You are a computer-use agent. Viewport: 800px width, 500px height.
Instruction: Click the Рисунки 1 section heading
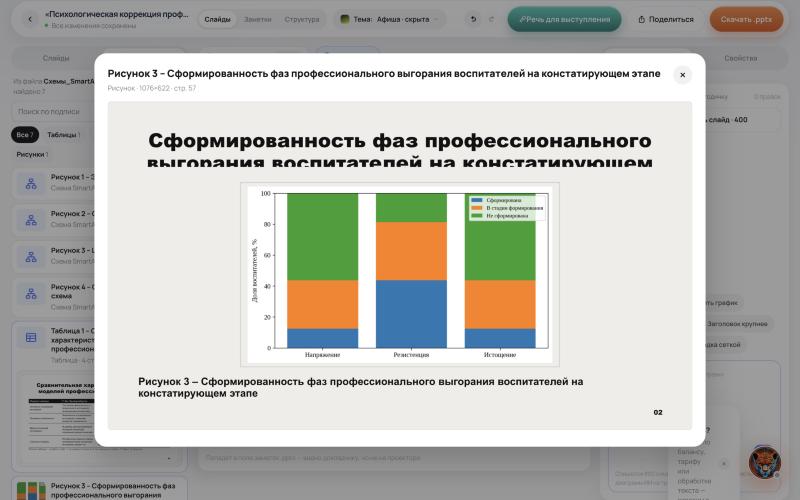[x=32, y=154]
